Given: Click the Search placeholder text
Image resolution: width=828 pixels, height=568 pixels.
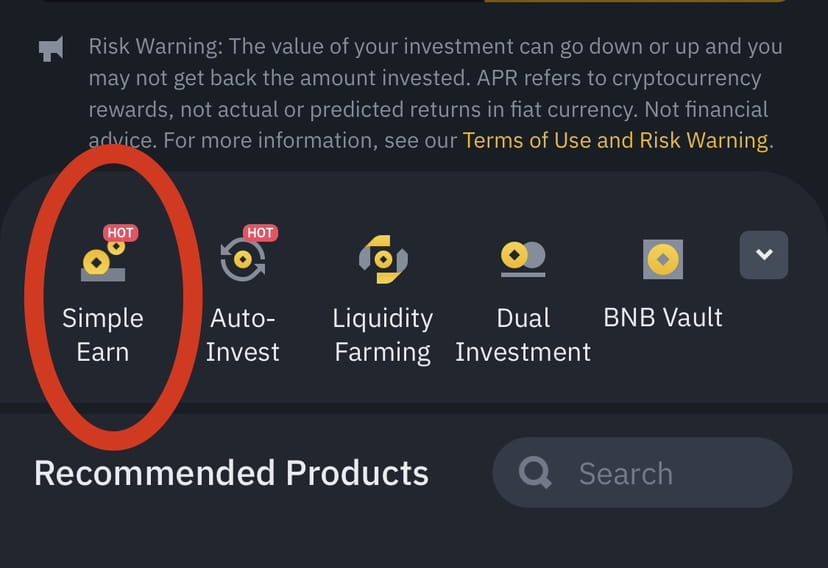Looking at the screenshot, I should click(x=625, y=473).
